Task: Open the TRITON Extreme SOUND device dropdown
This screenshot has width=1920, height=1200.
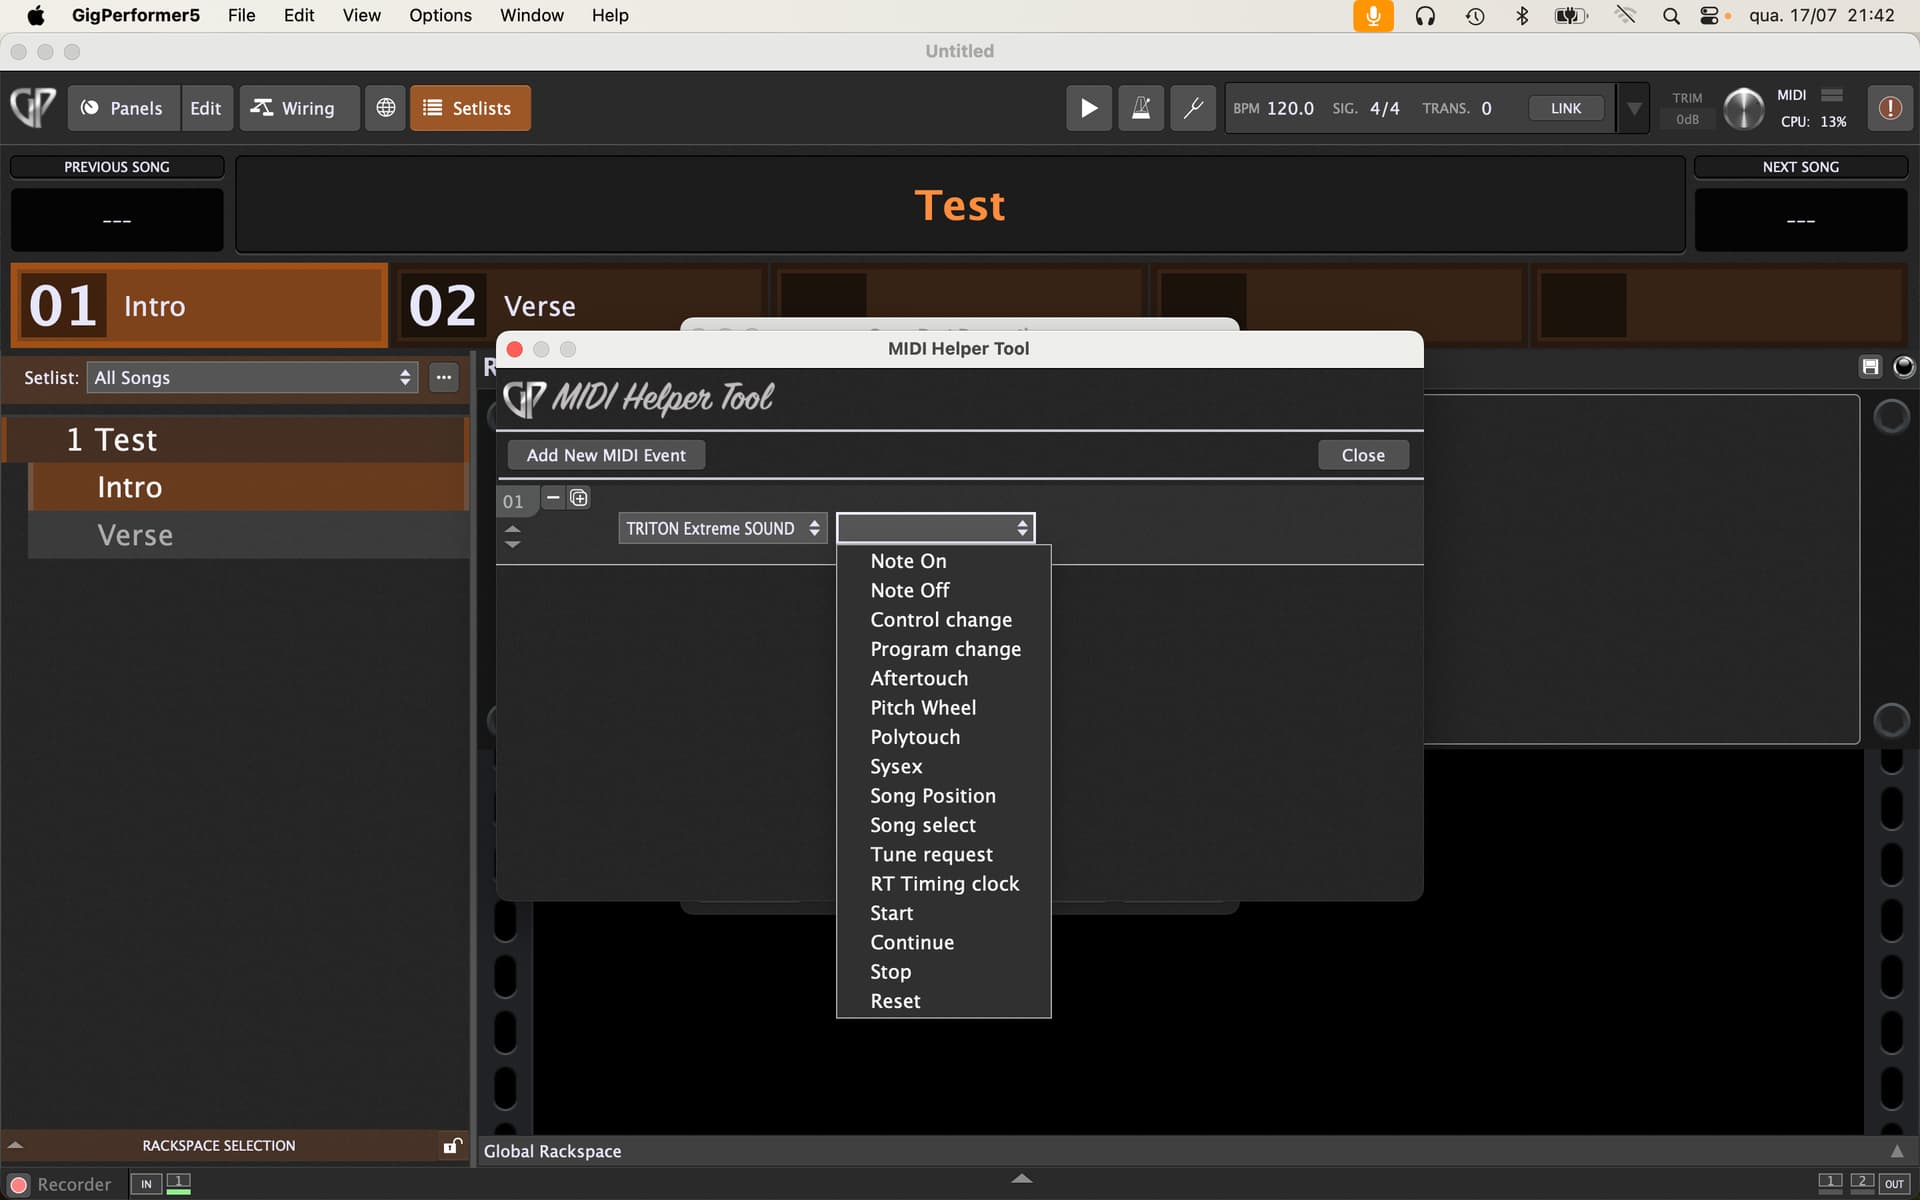Action: tap(721, 528)
